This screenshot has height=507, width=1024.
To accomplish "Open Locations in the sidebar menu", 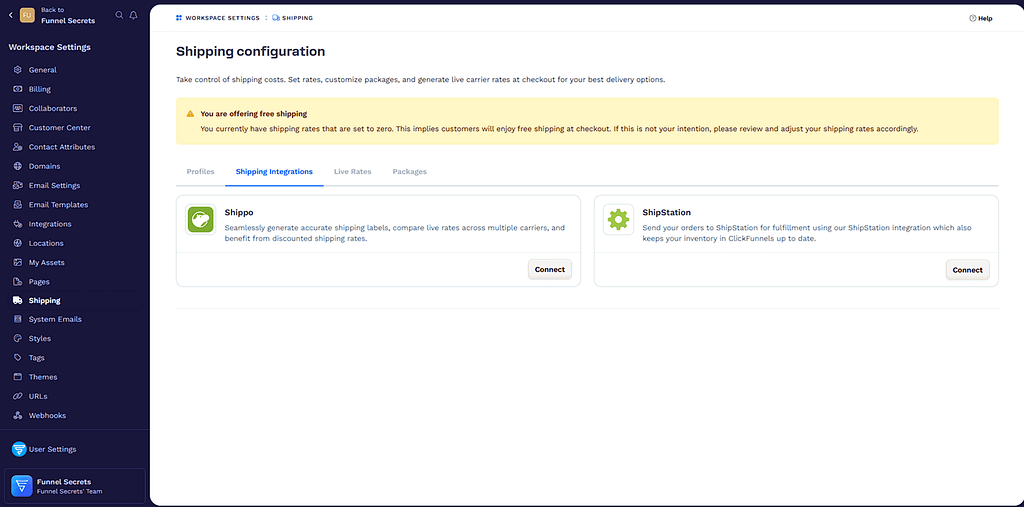I will [x=46, y=243].
